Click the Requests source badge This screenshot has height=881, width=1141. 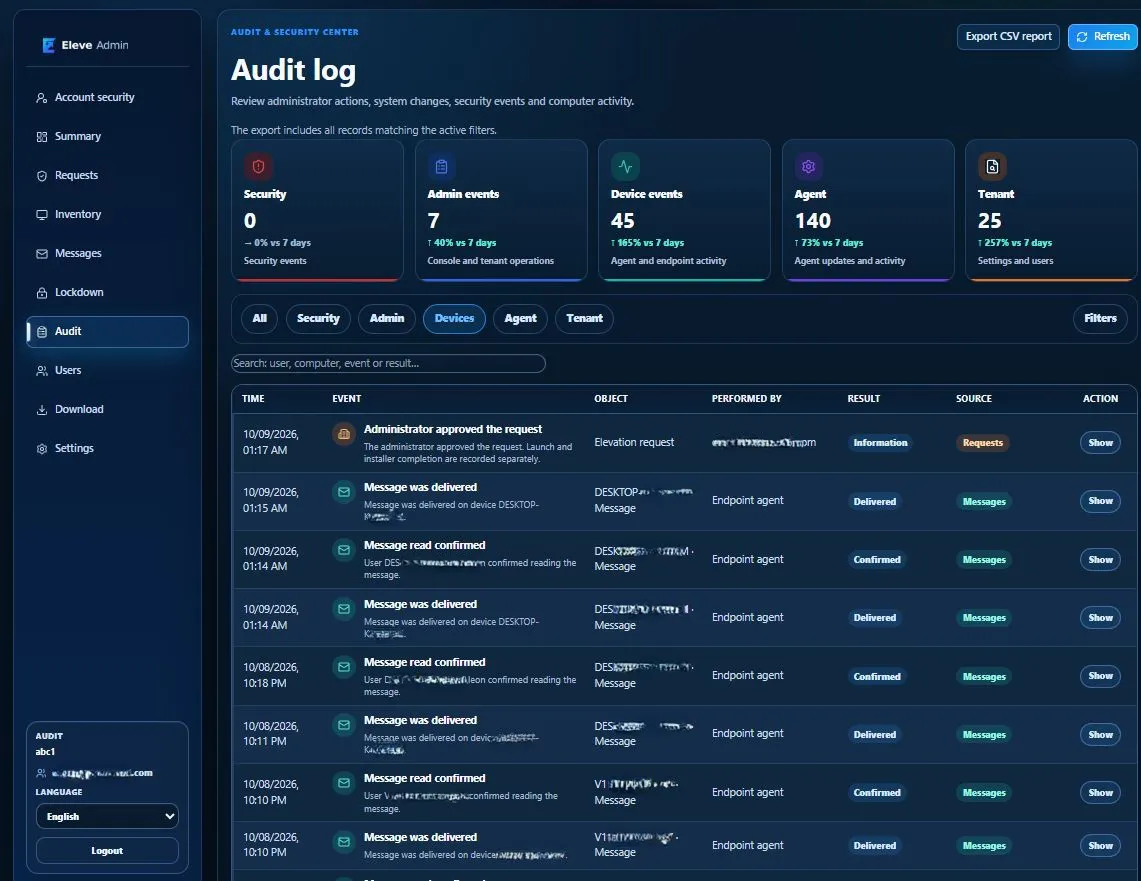coord(982,442)
